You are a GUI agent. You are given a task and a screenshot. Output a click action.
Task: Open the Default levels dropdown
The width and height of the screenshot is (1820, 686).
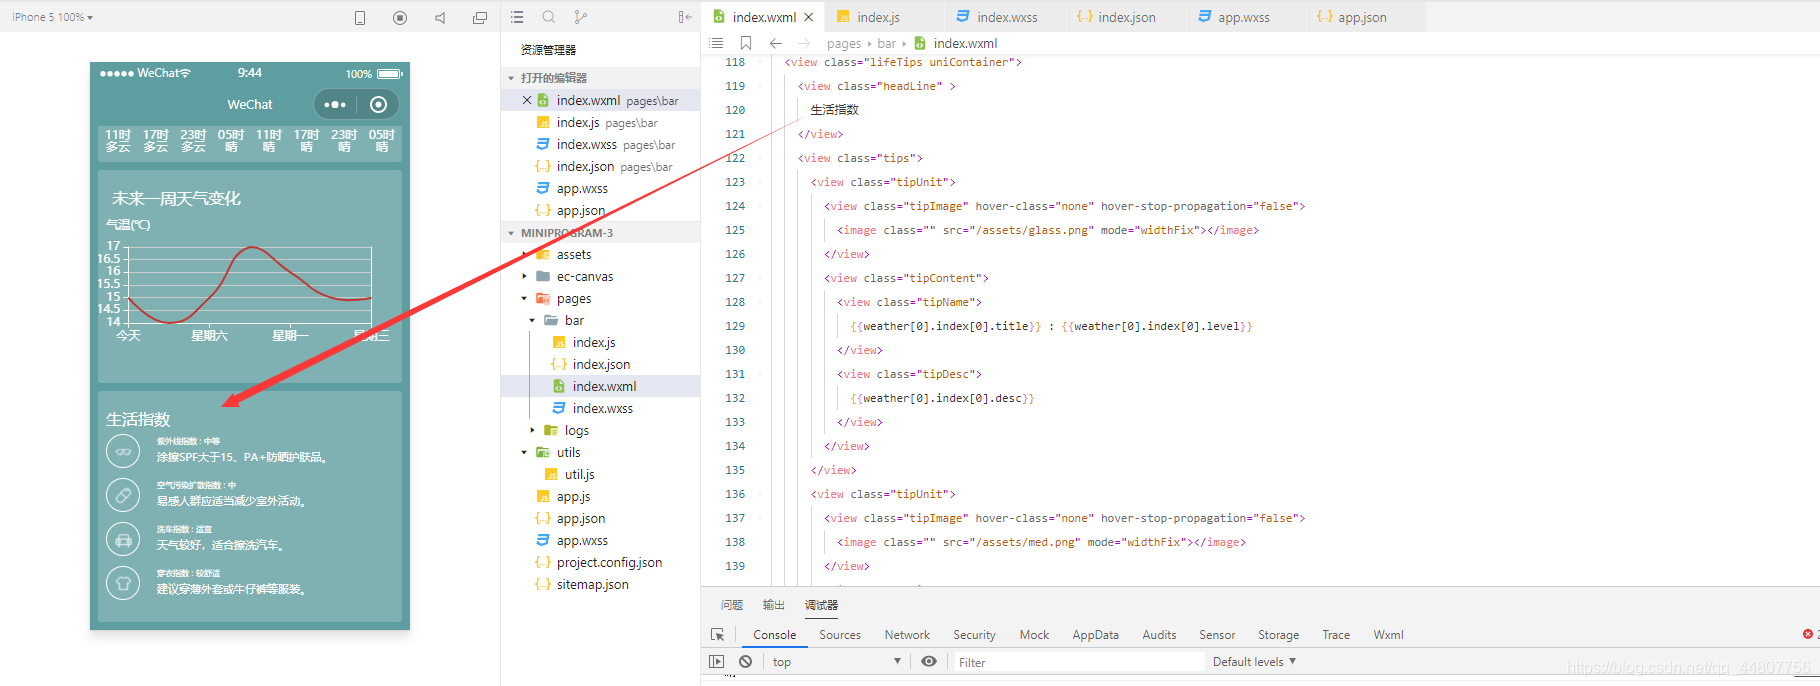pyautogui.click(x=1254, y=662)
